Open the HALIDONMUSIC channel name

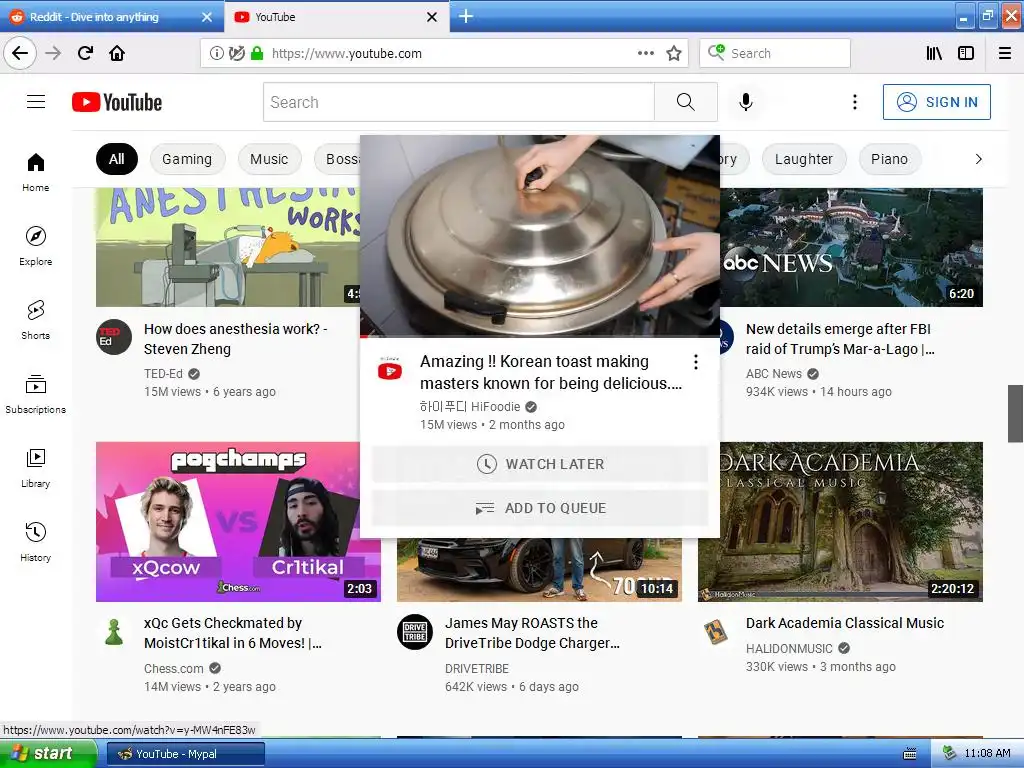coord(789,648)
